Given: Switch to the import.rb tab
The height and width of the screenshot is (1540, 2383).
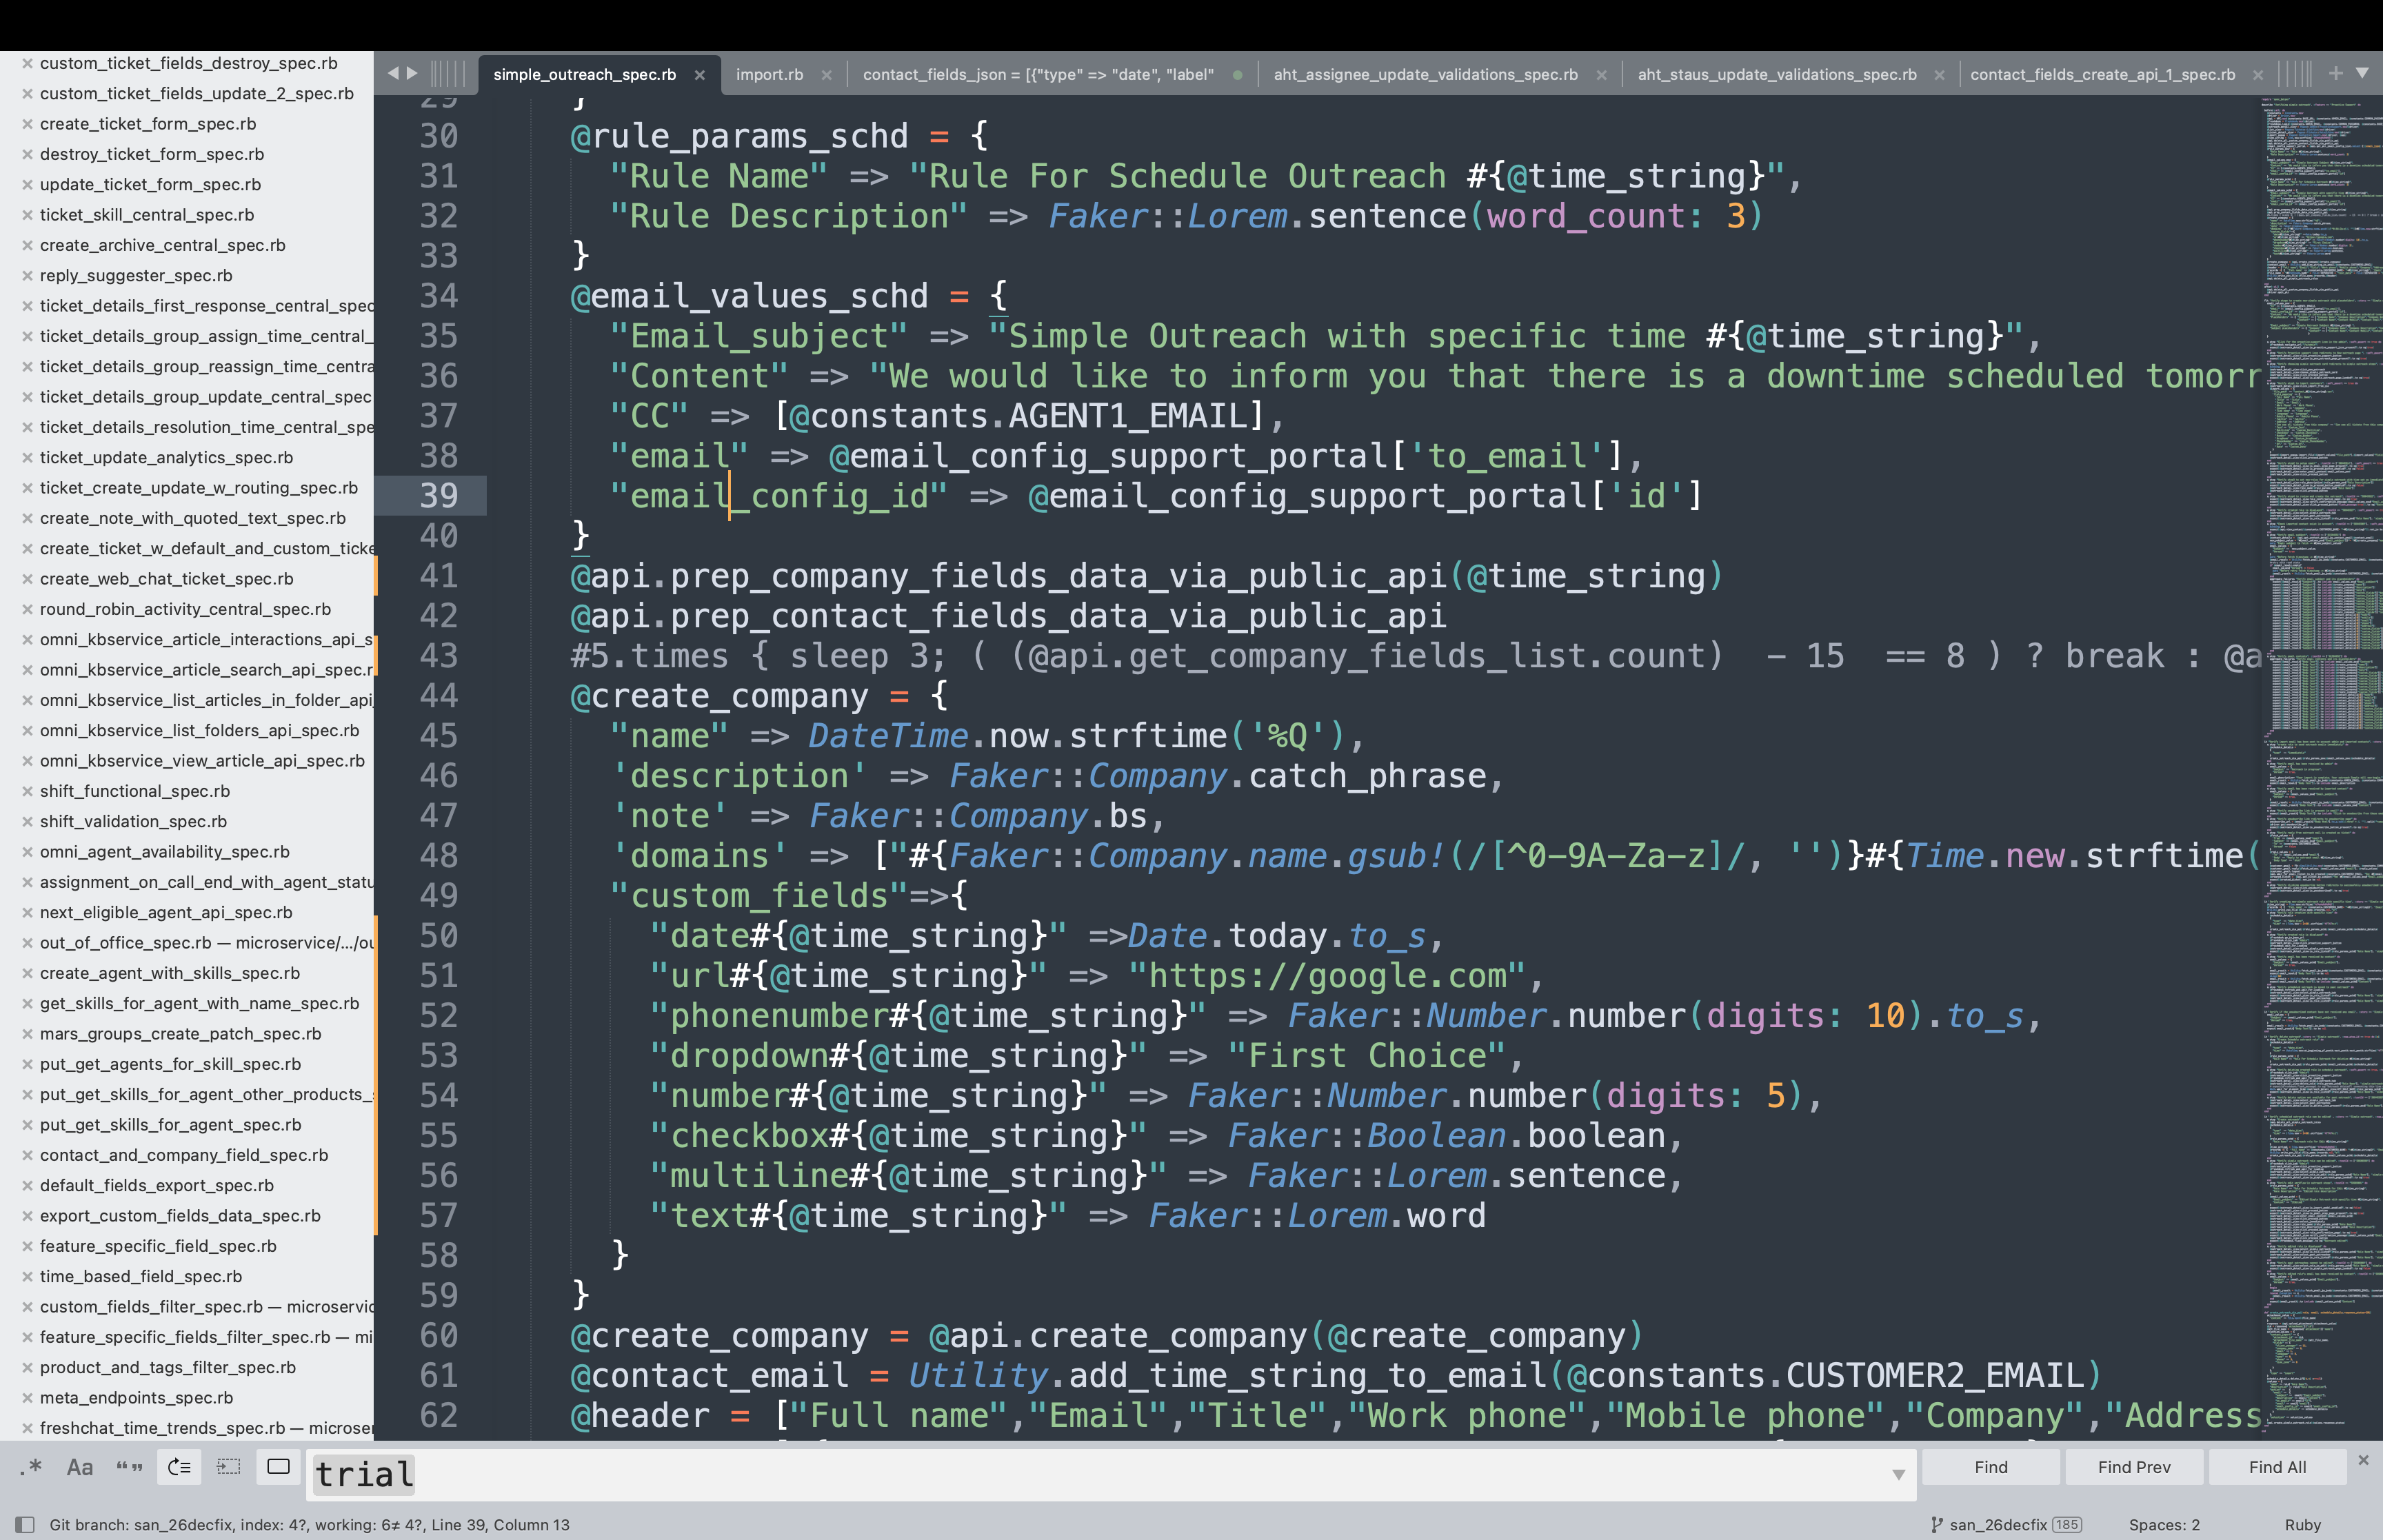Looking at the screenshot, I should [x=769, y=75].
